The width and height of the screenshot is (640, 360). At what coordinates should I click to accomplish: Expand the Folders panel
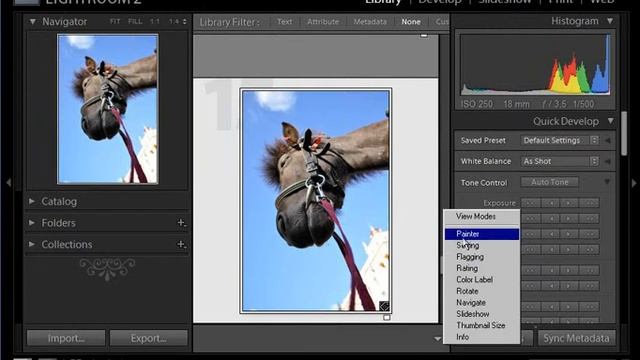pyautogui.click(x=32, y=223)
